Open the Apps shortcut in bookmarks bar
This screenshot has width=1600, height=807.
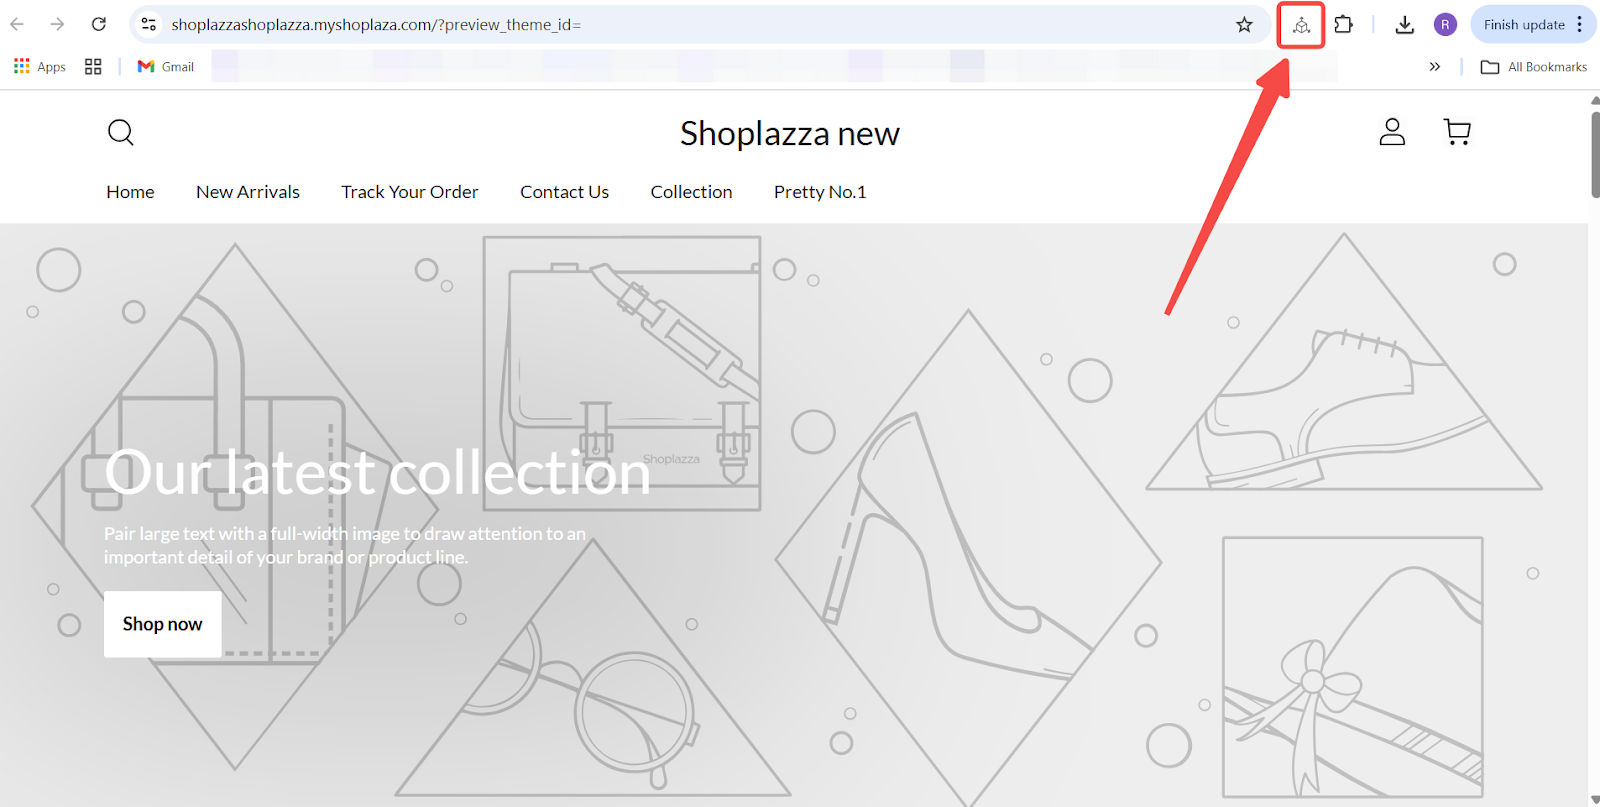(x=40, y=67)
